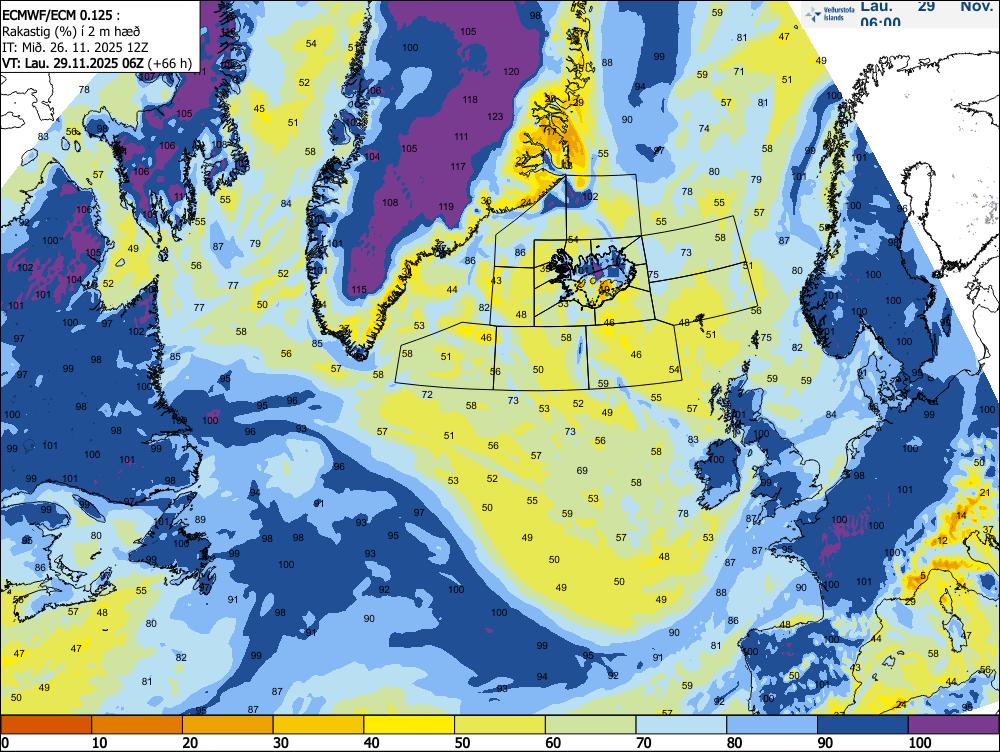Select the 90–100 dark blue legend swatch
The height and width of the screenshot is (752, 1000).
click(x=862, y=725)
